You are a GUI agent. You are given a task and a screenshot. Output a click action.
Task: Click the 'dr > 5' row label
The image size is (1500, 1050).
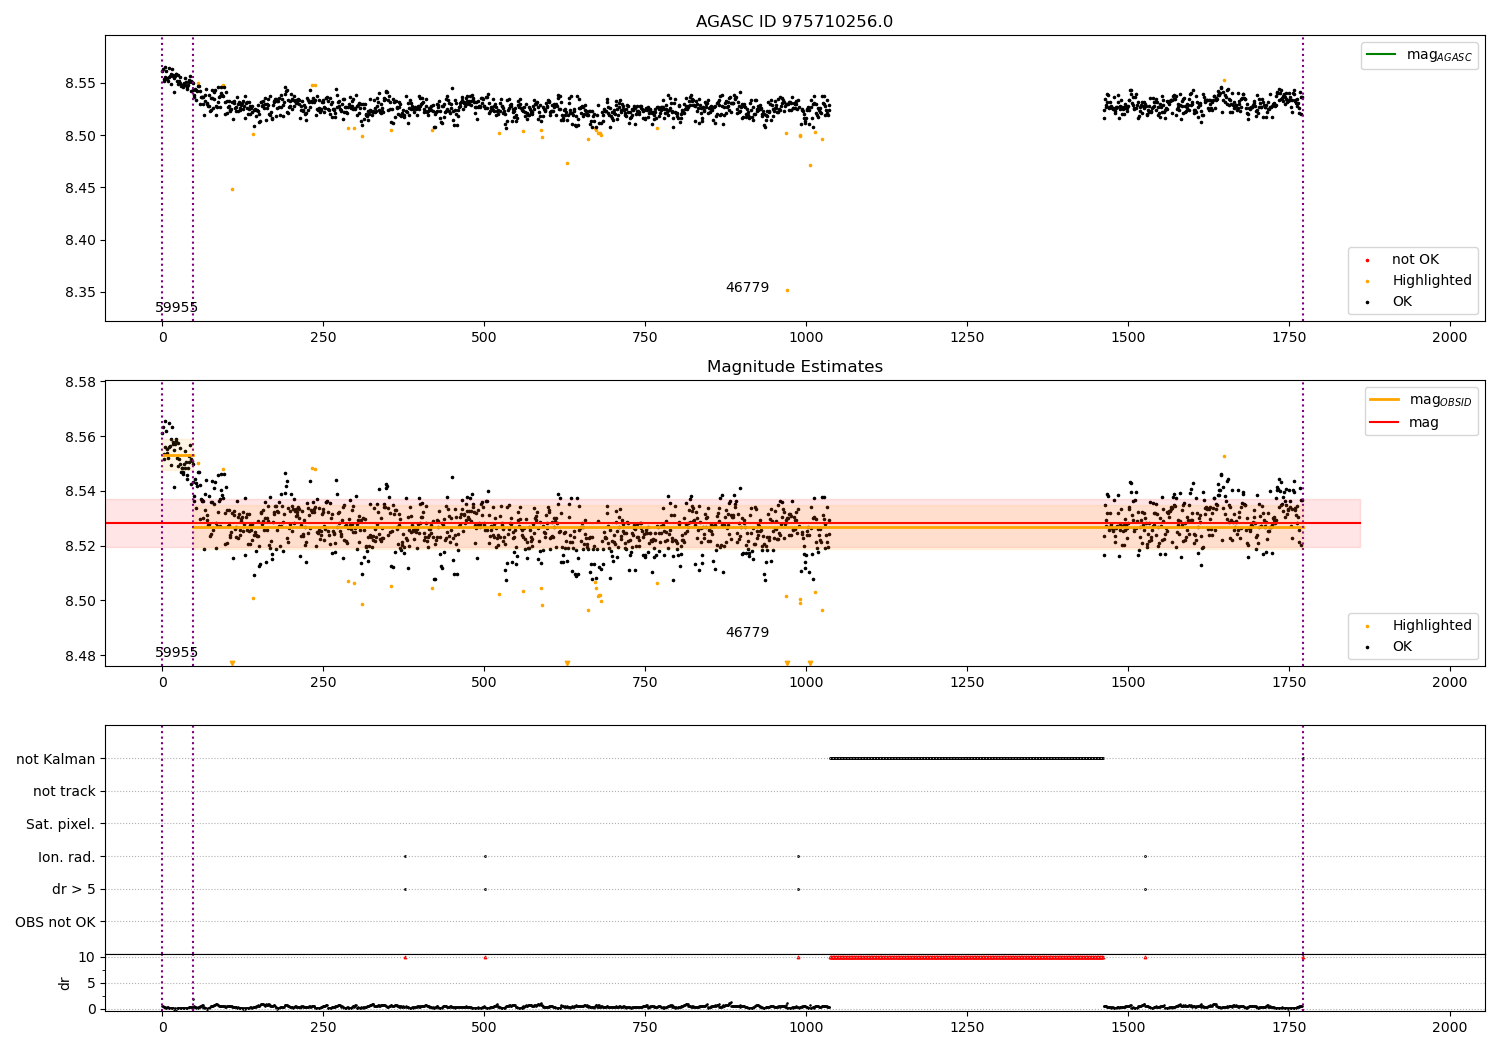pyautogui.click(x=74, y=890)
